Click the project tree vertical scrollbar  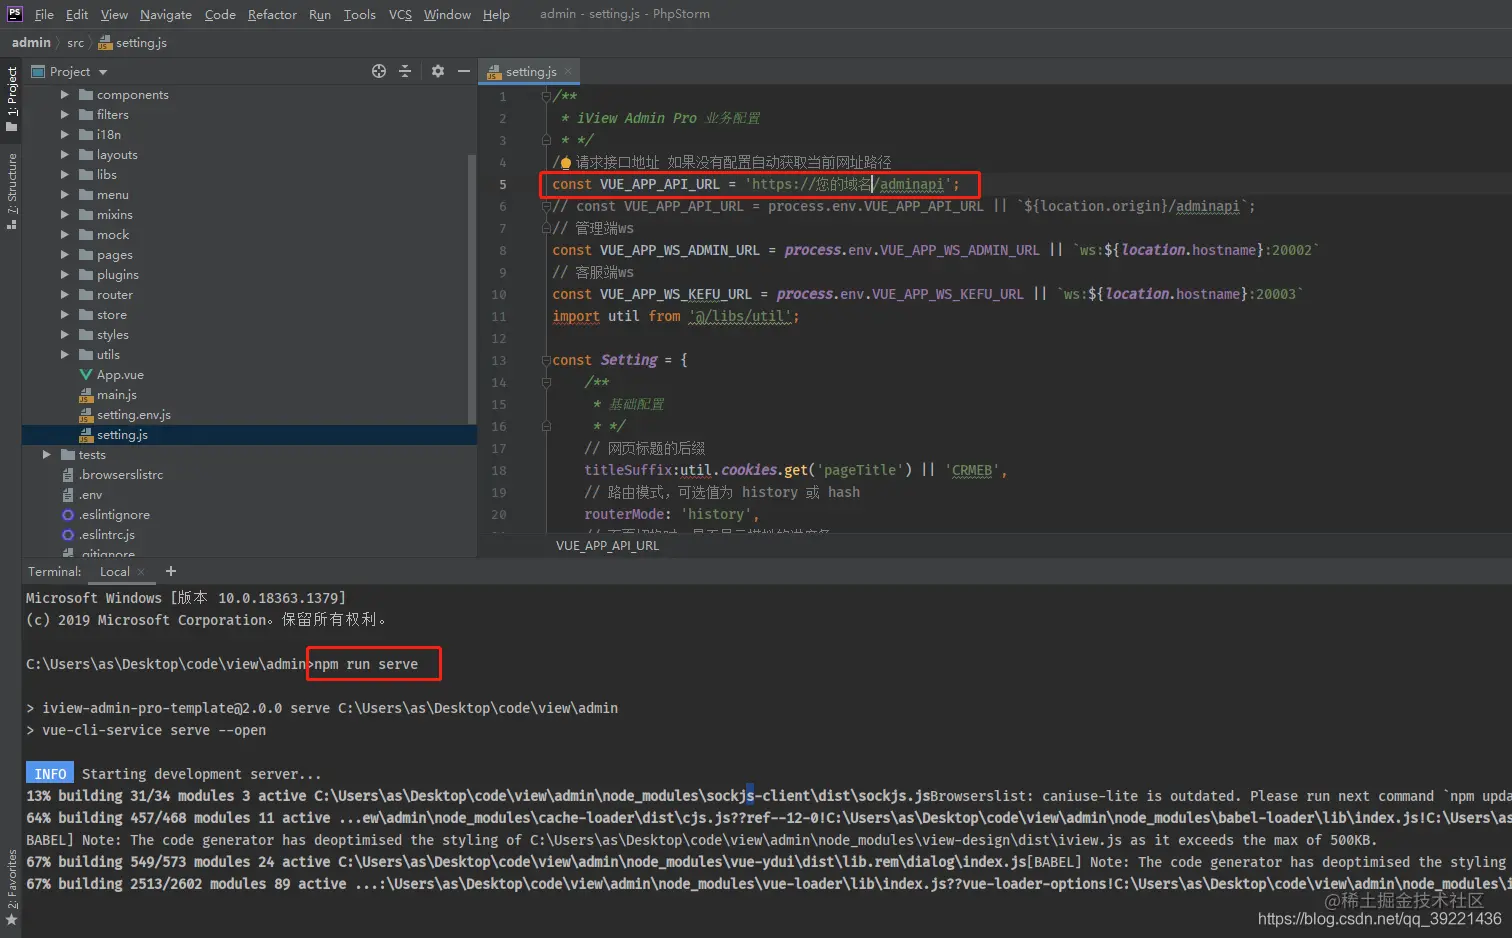coord(471,290)
